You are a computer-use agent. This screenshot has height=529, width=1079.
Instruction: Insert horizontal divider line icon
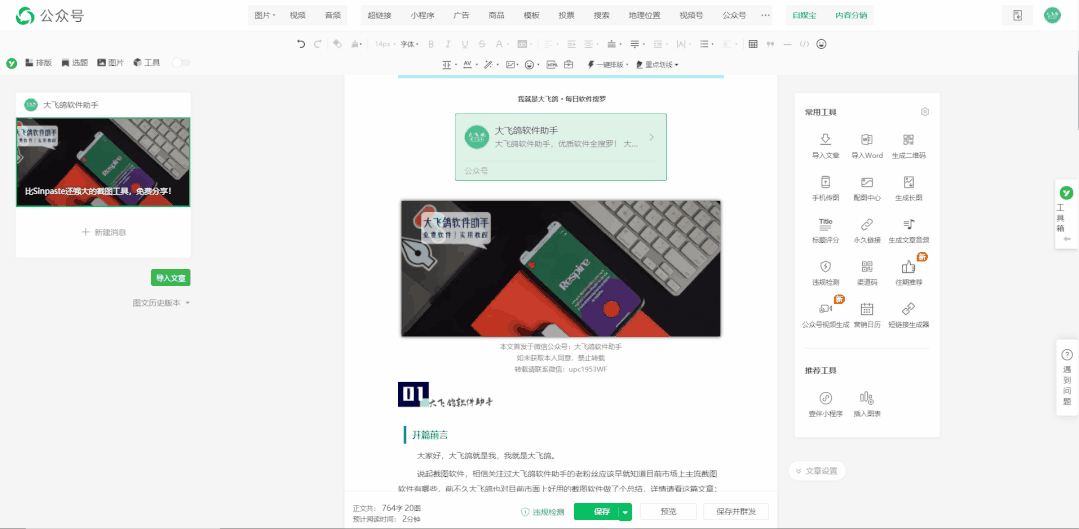coord(787,44)
